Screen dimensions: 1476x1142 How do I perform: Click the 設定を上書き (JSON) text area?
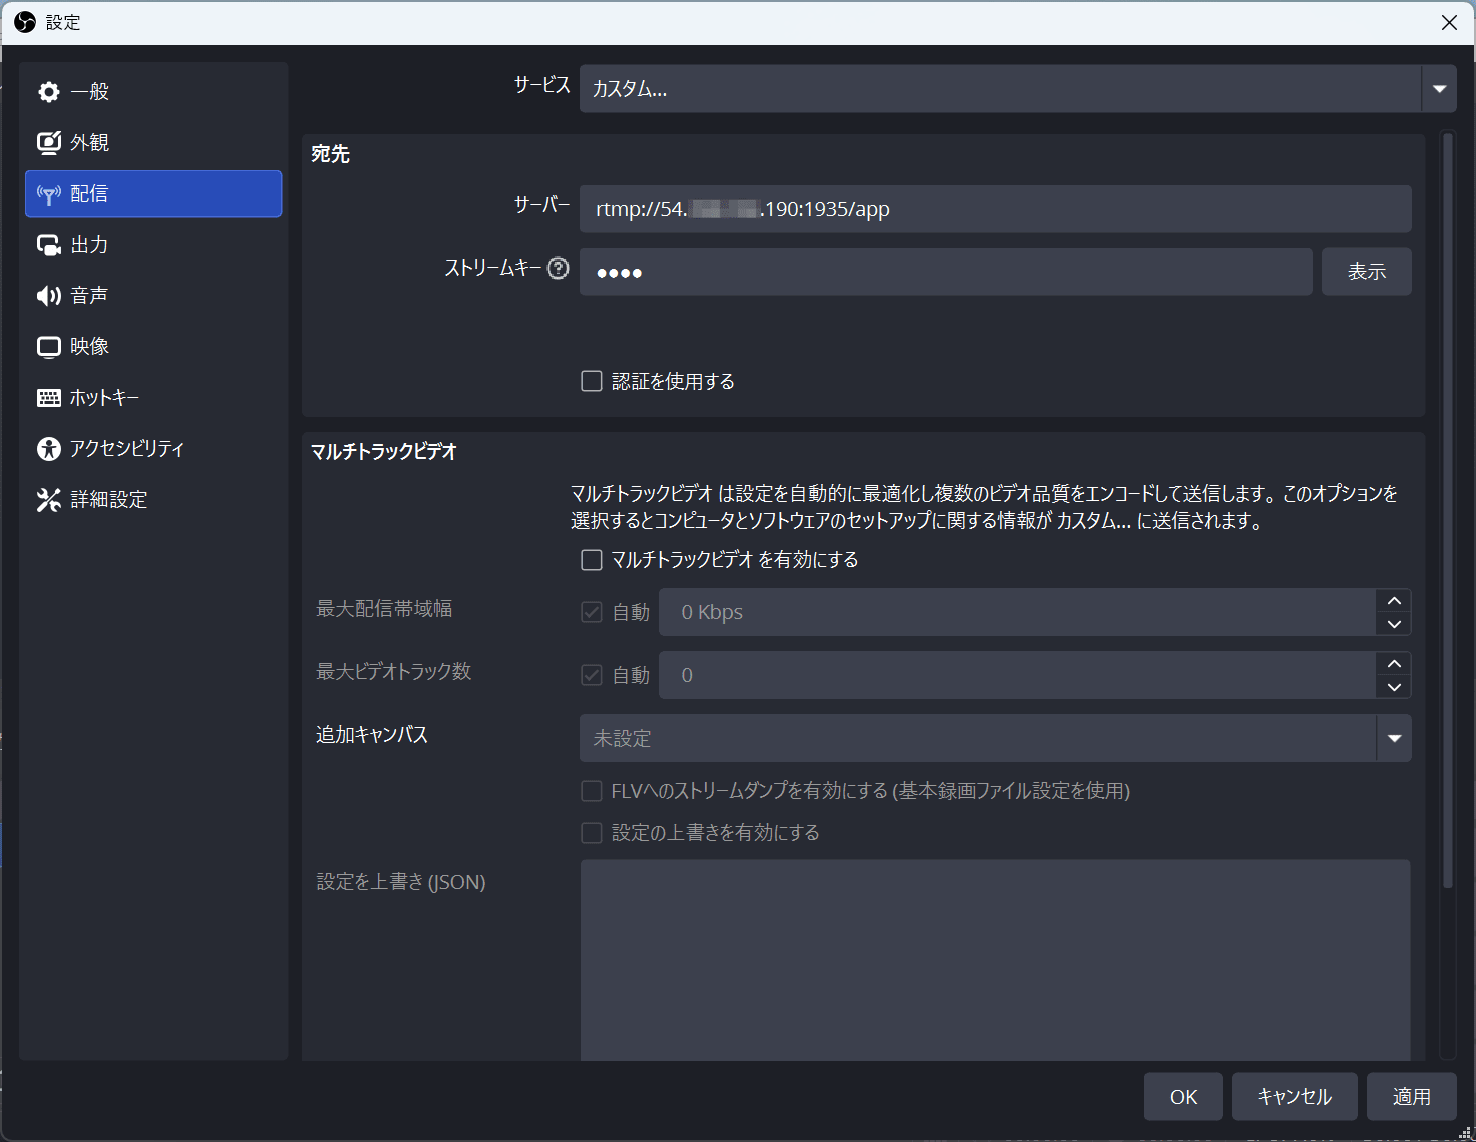click(x=996, y=960)
